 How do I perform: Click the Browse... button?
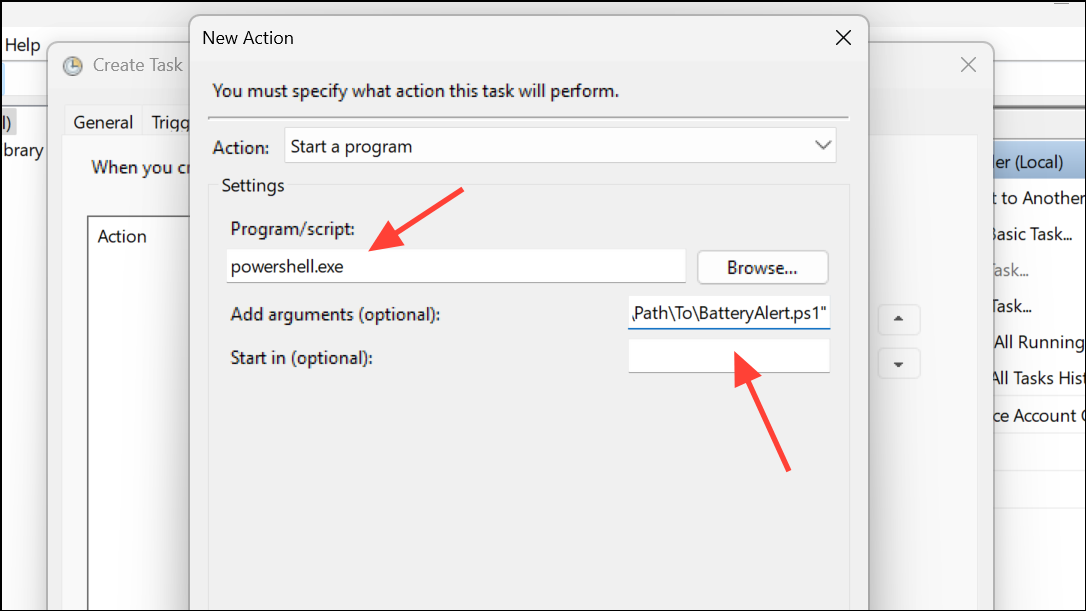pyautogui.click(x=763, y=267)
